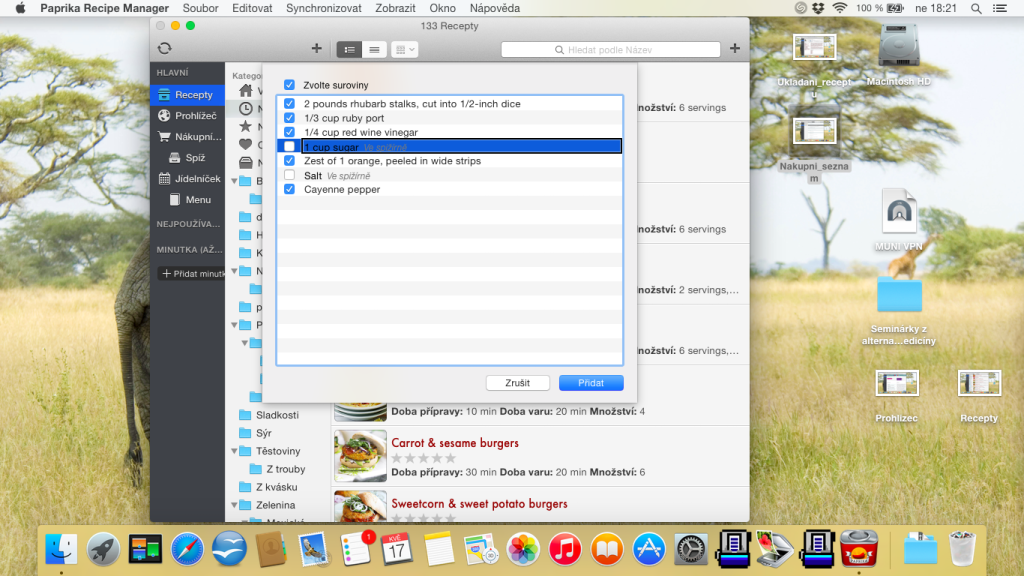Click the Hledat podle Název search field
The height and width of the screenshot is (576, 1024).
(x=611, y=50)
